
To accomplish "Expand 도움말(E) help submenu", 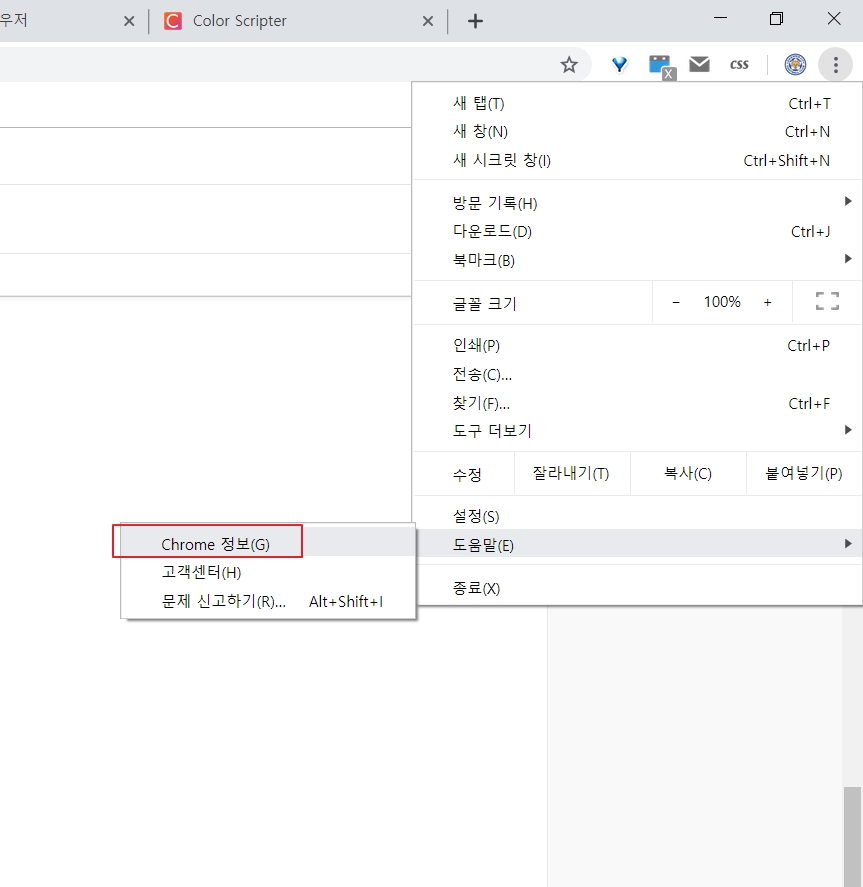I will (x=638, y=545).
